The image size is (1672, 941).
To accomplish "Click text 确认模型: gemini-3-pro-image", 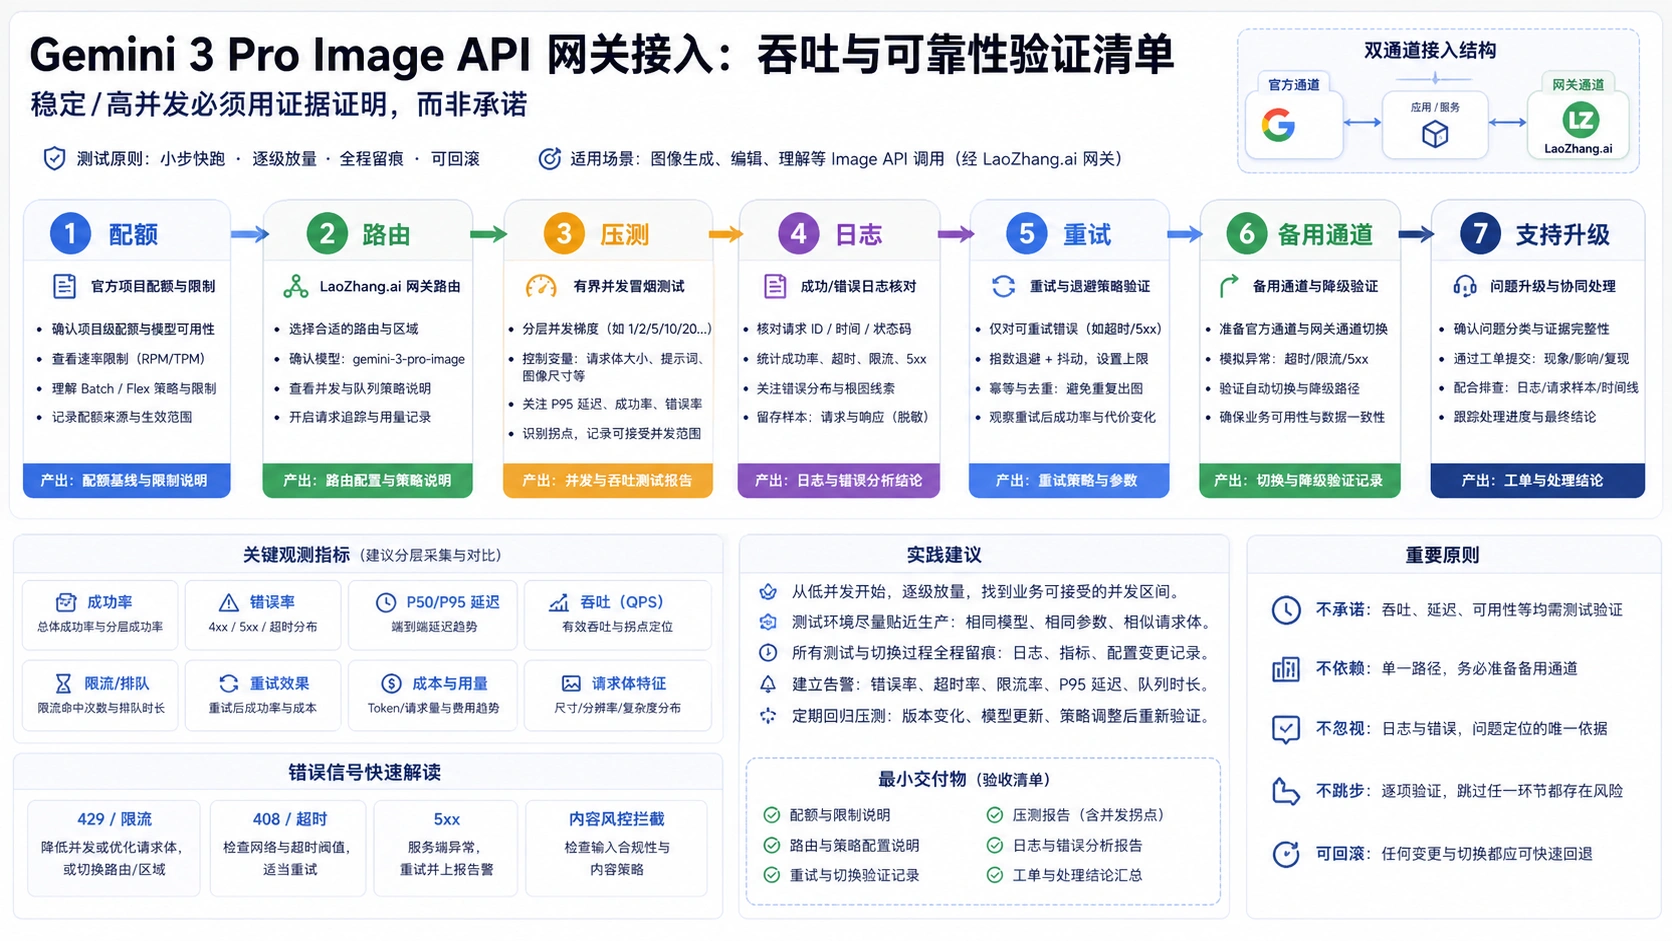I will [x=377, y=359].
